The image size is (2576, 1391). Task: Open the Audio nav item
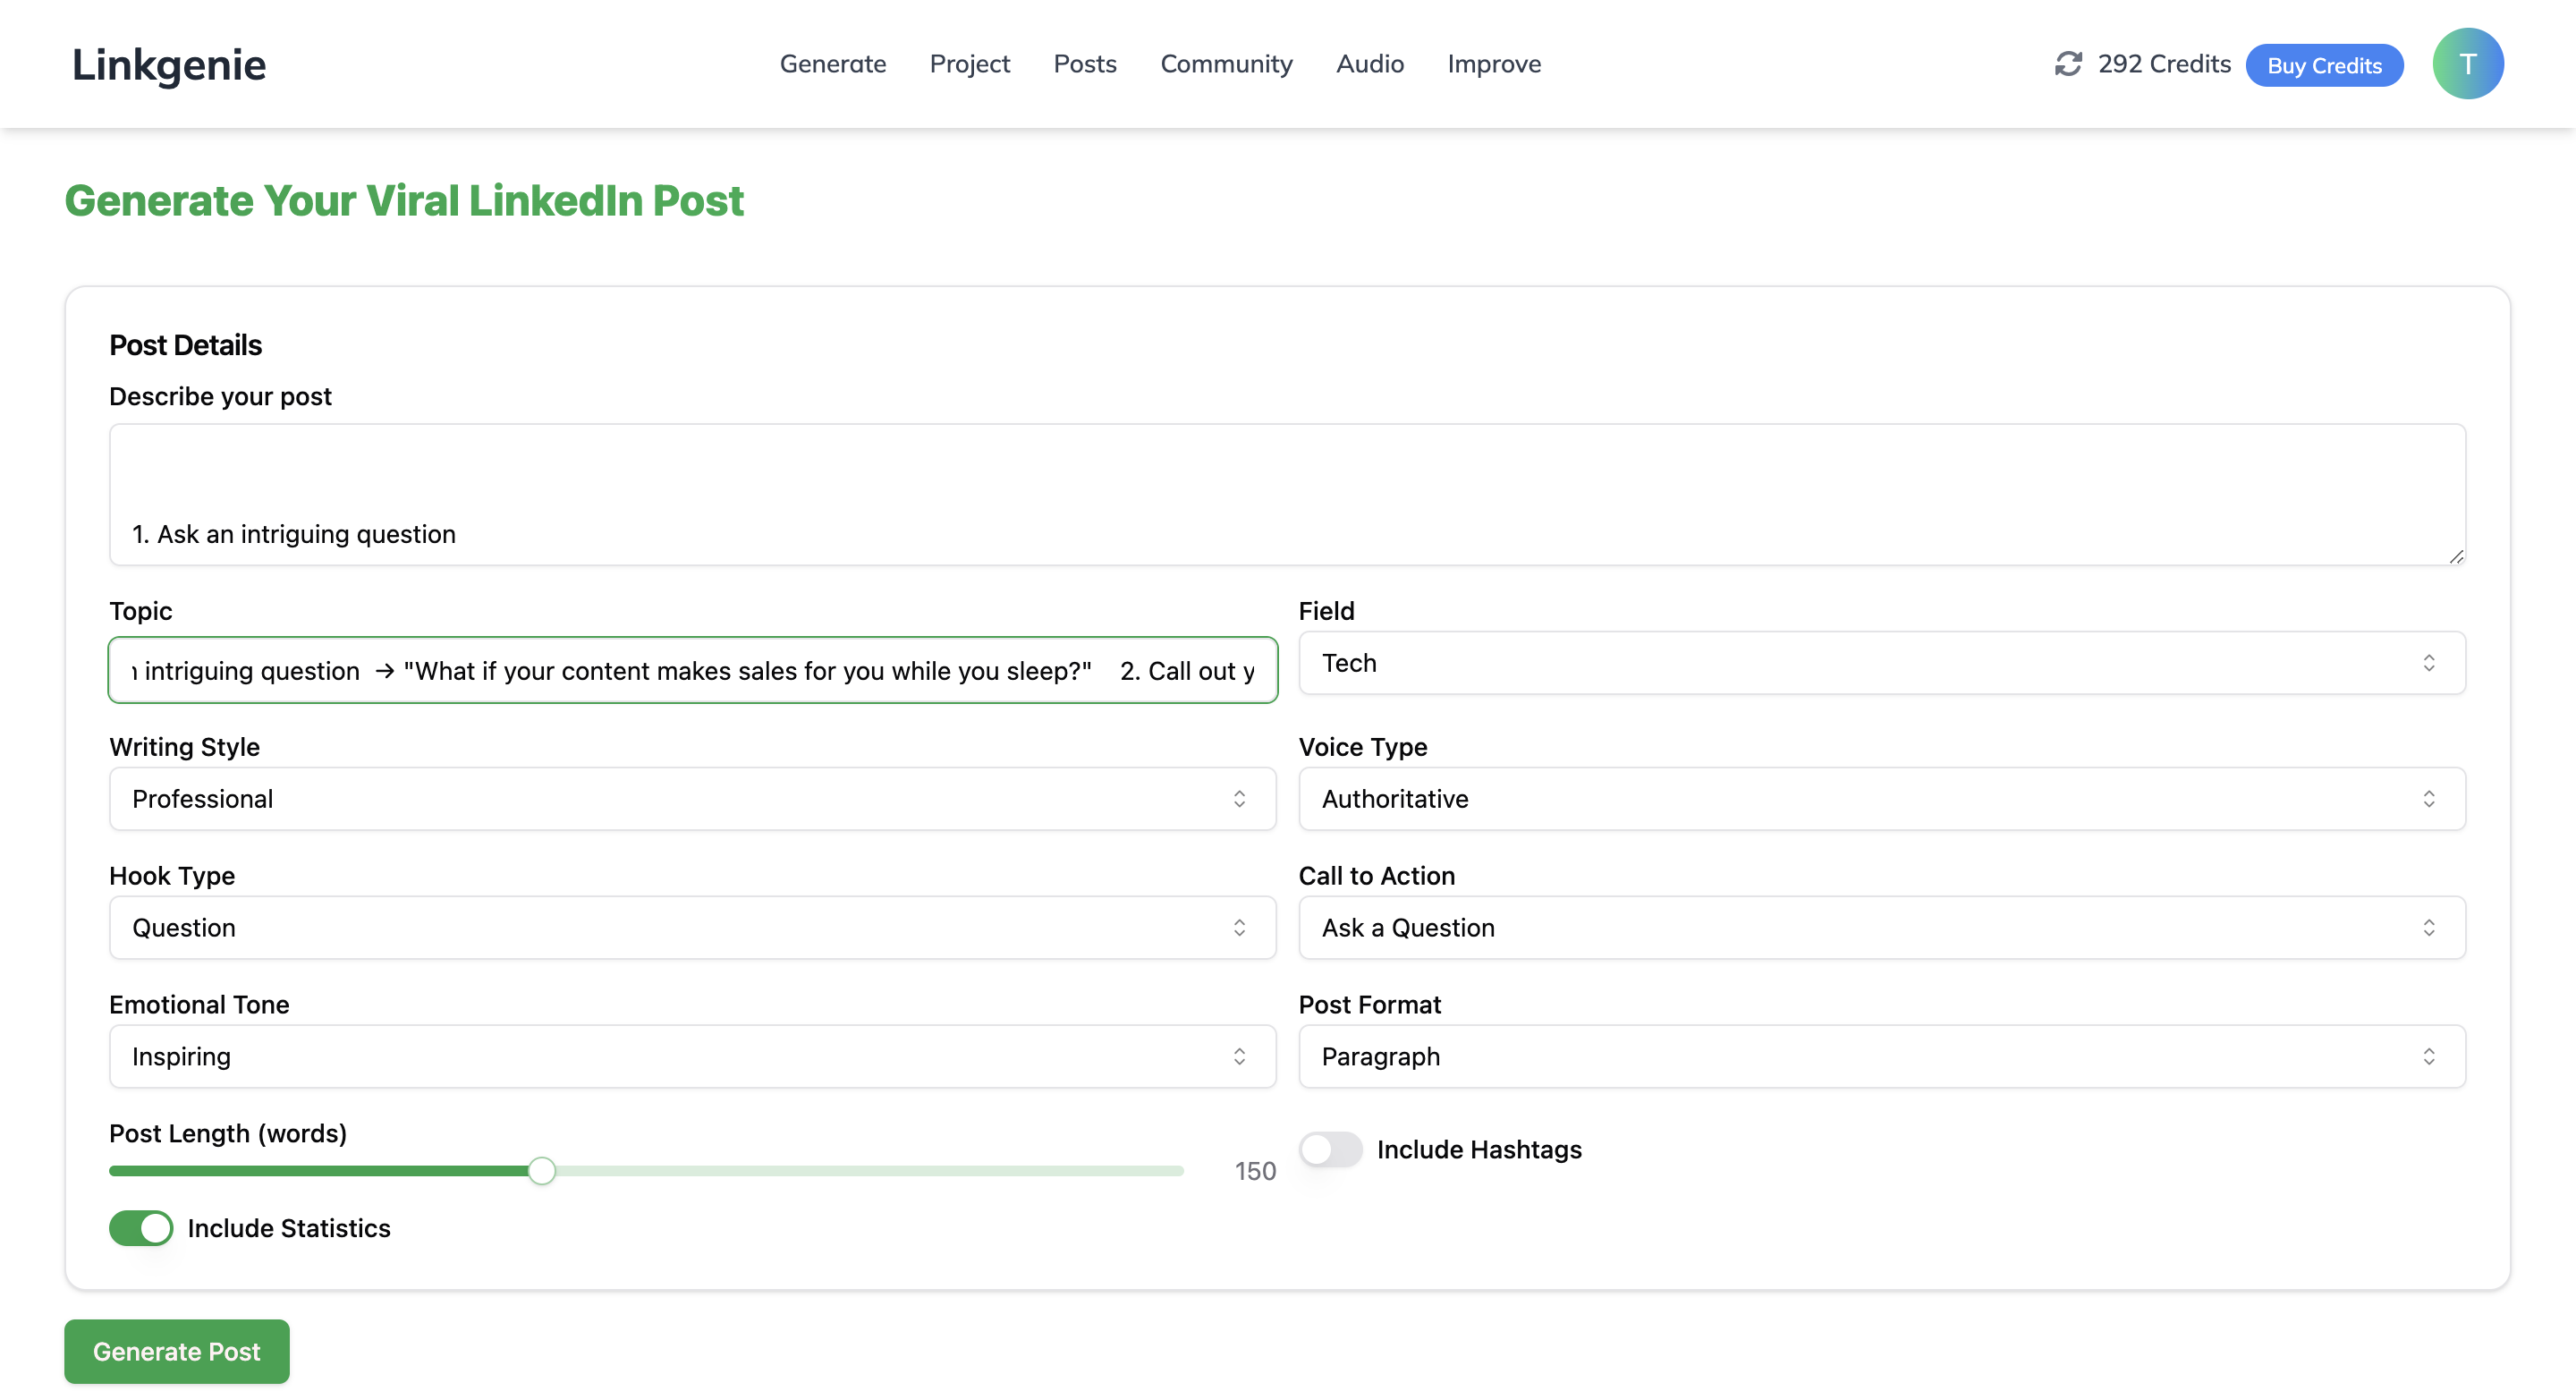(x=1369, y=64)
